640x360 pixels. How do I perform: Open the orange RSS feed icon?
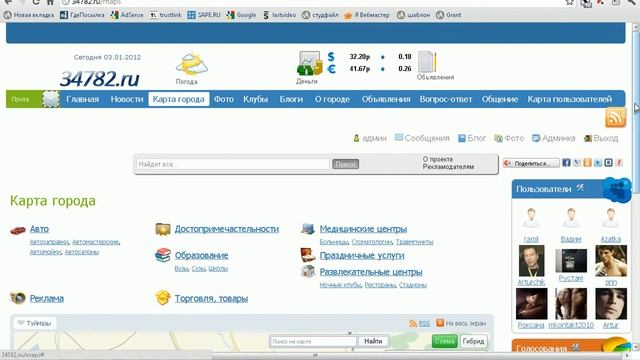point(616,118)
